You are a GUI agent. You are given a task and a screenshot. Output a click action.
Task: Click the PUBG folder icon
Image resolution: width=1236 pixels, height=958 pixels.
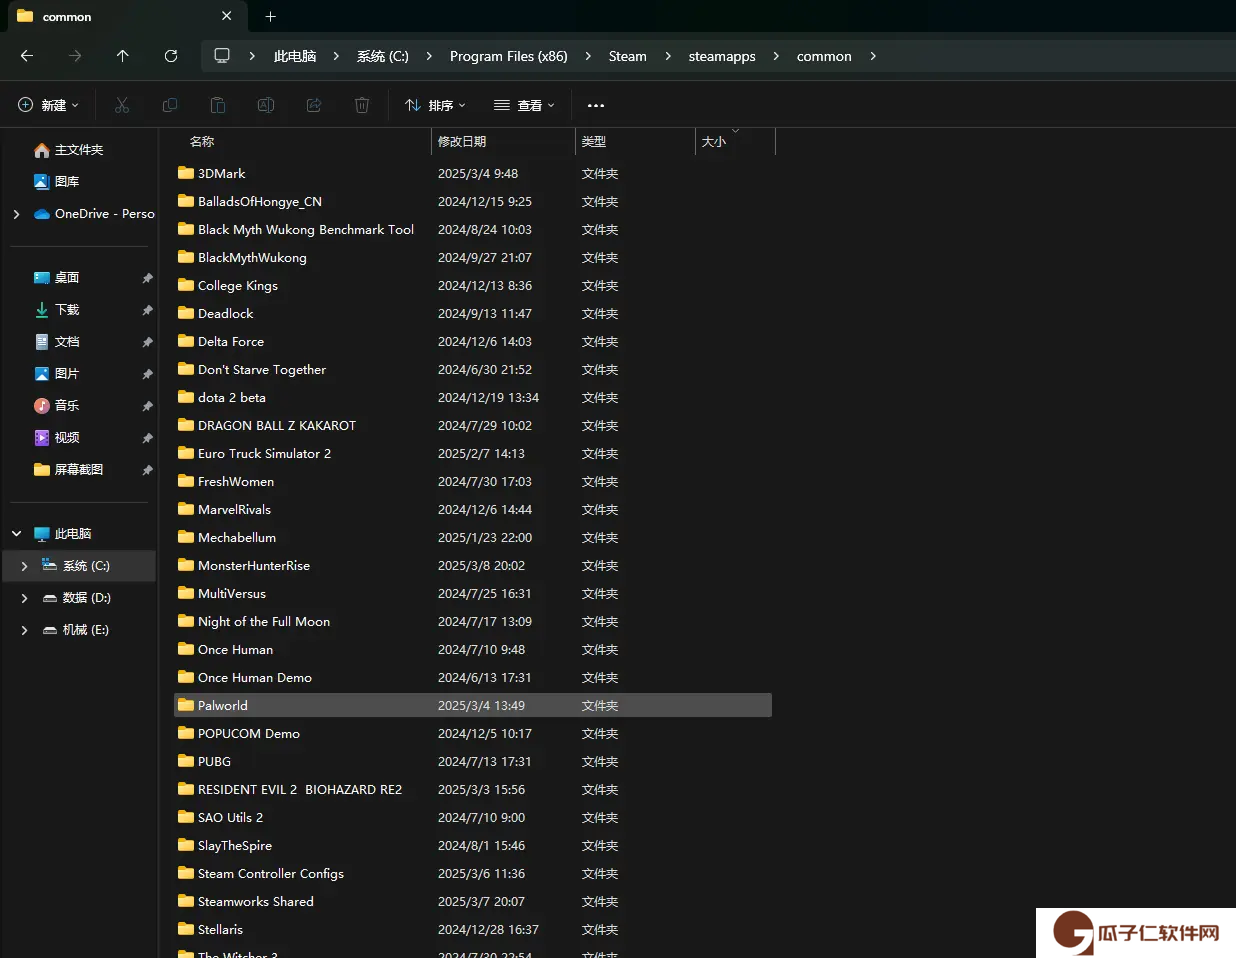(186, 761)
